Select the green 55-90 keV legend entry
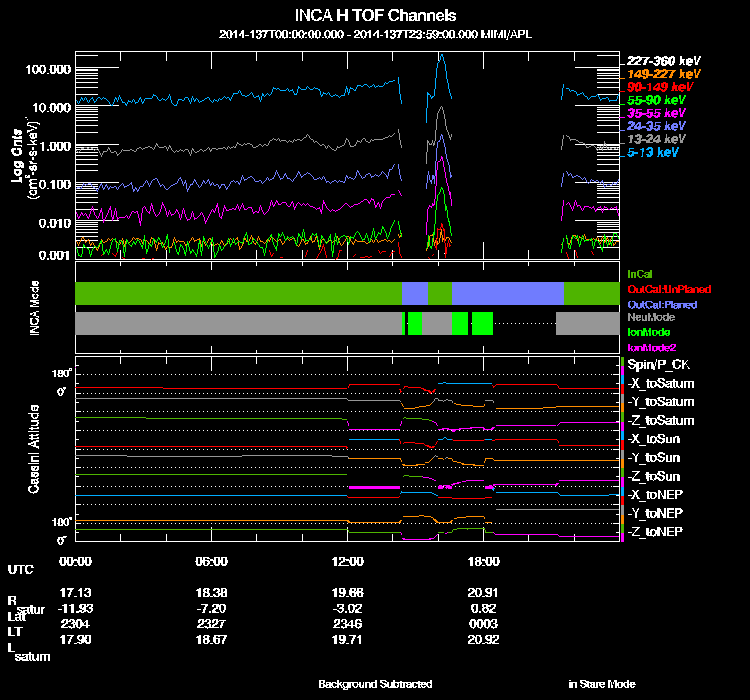 tap(656, 100)
